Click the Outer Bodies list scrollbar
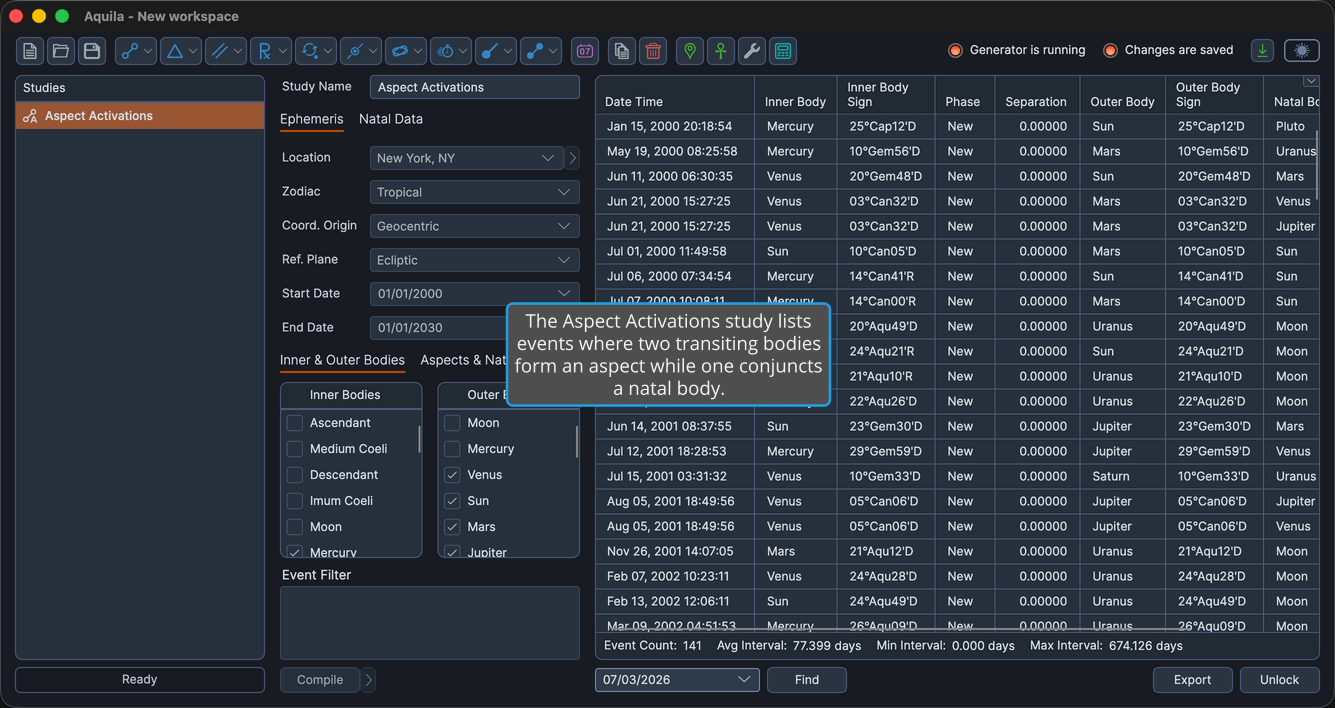The height and width of the screenshot is (708, 1335). [x=576, y=440]
